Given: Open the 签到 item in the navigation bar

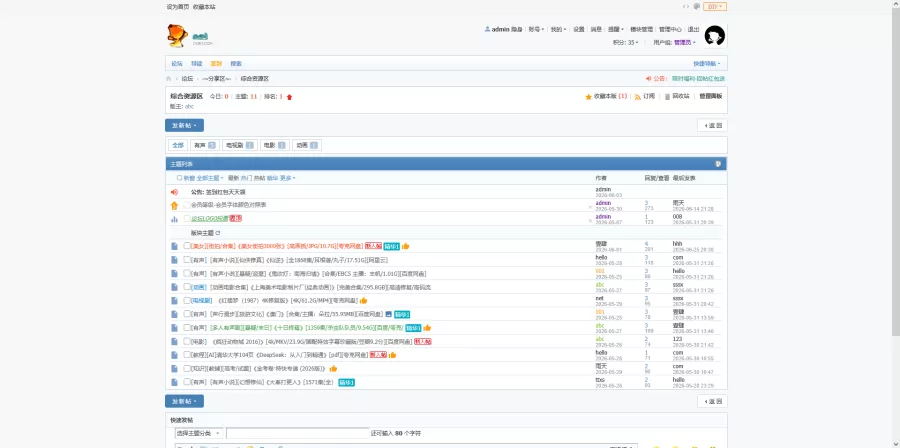Looking at the screenshot, I should pos(216,64).
